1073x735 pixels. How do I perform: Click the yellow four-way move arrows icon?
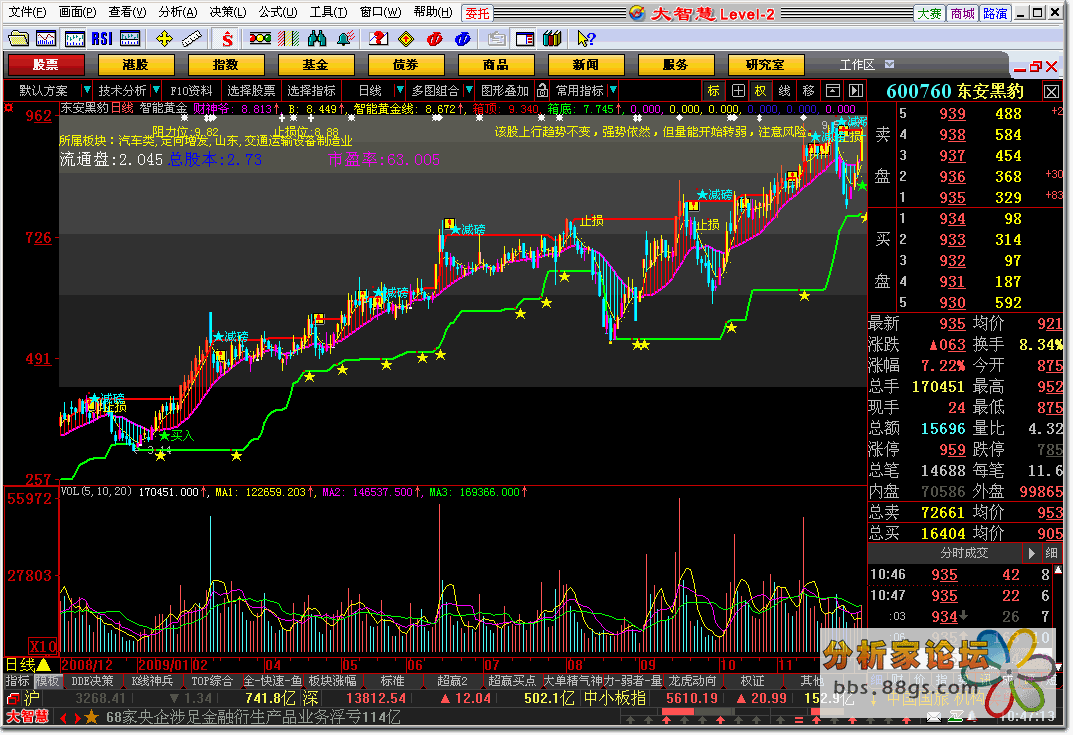164,38
